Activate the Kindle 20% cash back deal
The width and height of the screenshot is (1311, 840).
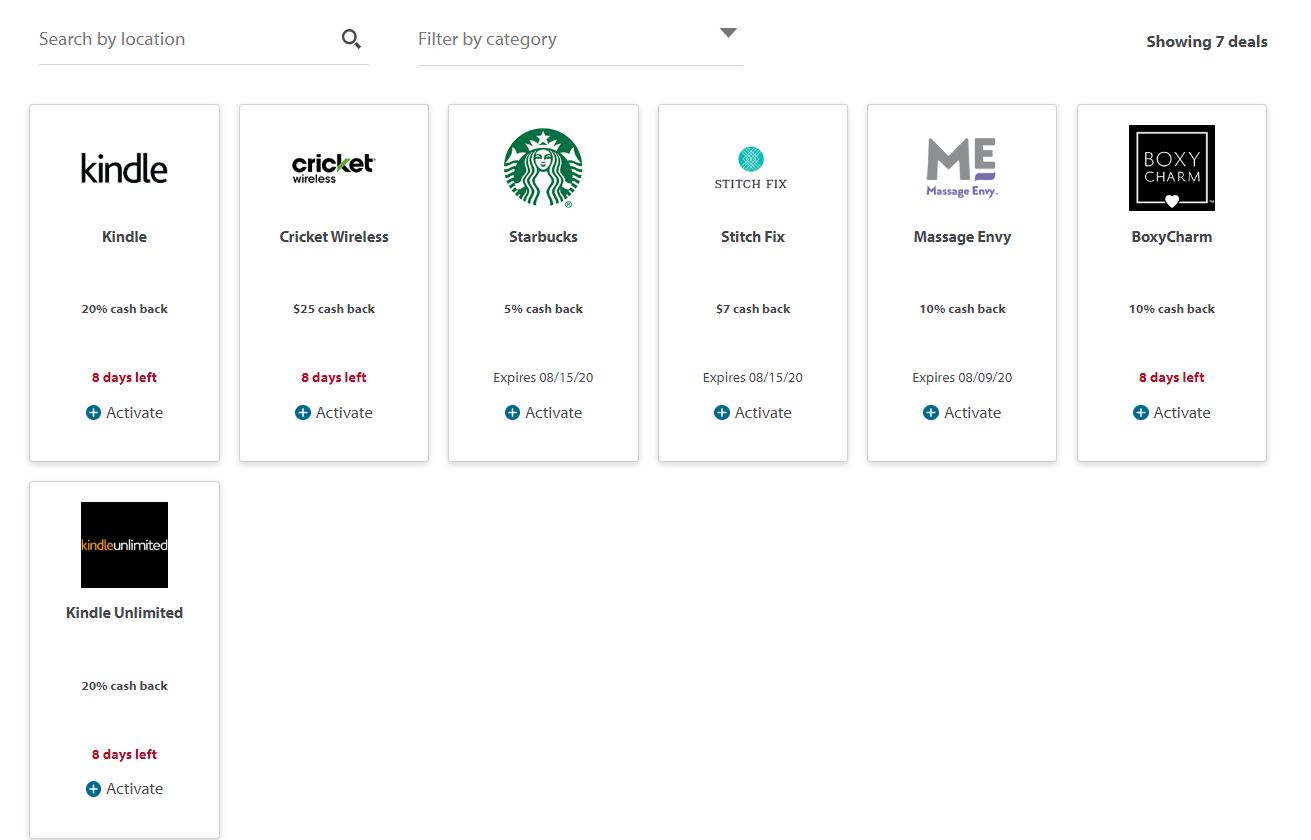click(x=124, y=412)
